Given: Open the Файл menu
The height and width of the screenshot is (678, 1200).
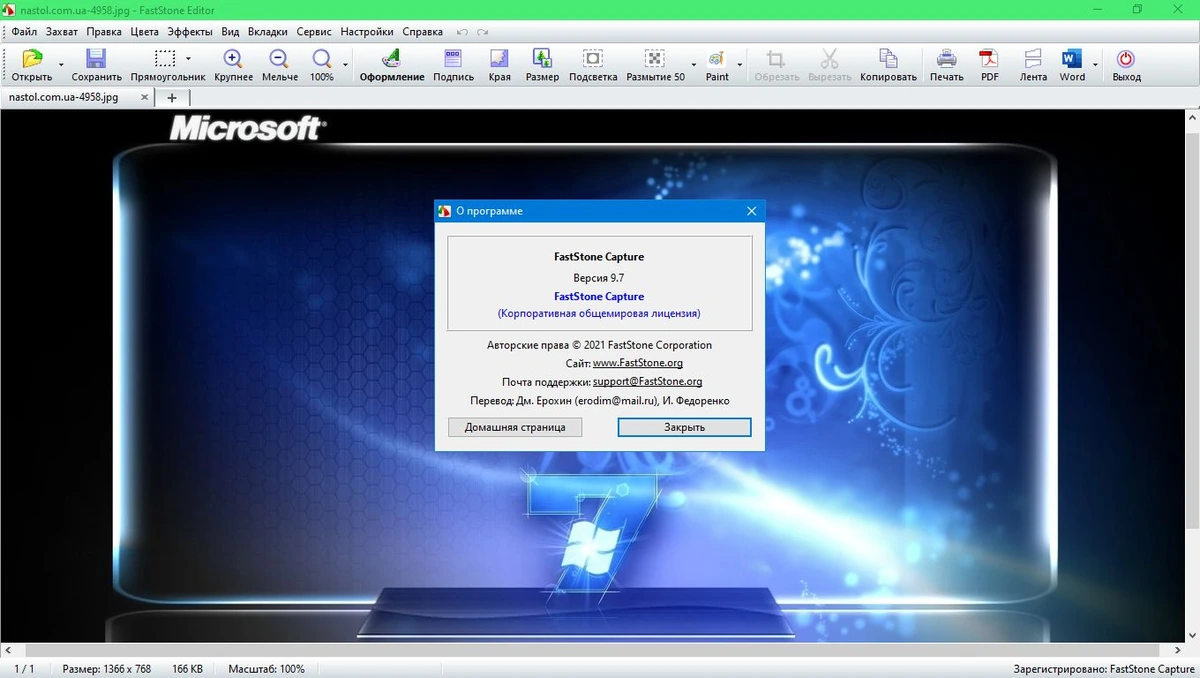Looking at the screenshot, I should pos(24,32).
